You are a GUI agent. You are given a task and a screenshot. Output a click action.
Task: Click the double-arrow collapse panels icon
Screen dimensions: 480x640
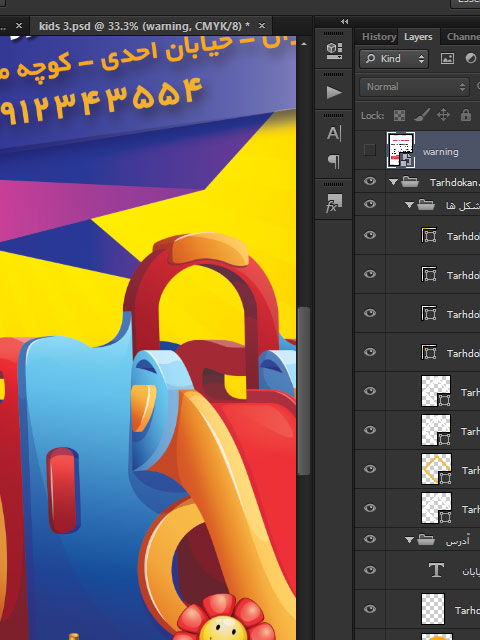[344, 21]
